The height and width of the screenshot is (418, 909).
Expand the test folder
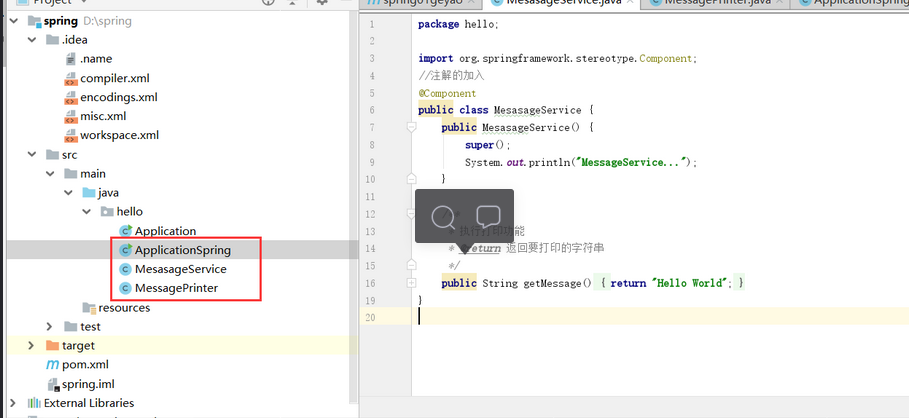[x=50, y=327]
